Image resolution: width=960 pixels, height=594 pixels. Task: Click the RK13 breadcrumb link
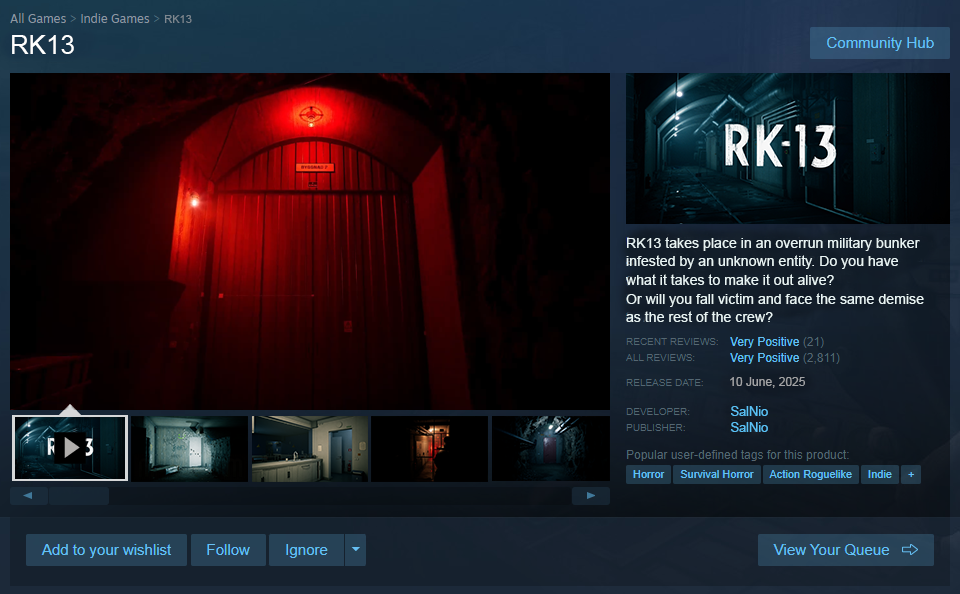(178, 19)
